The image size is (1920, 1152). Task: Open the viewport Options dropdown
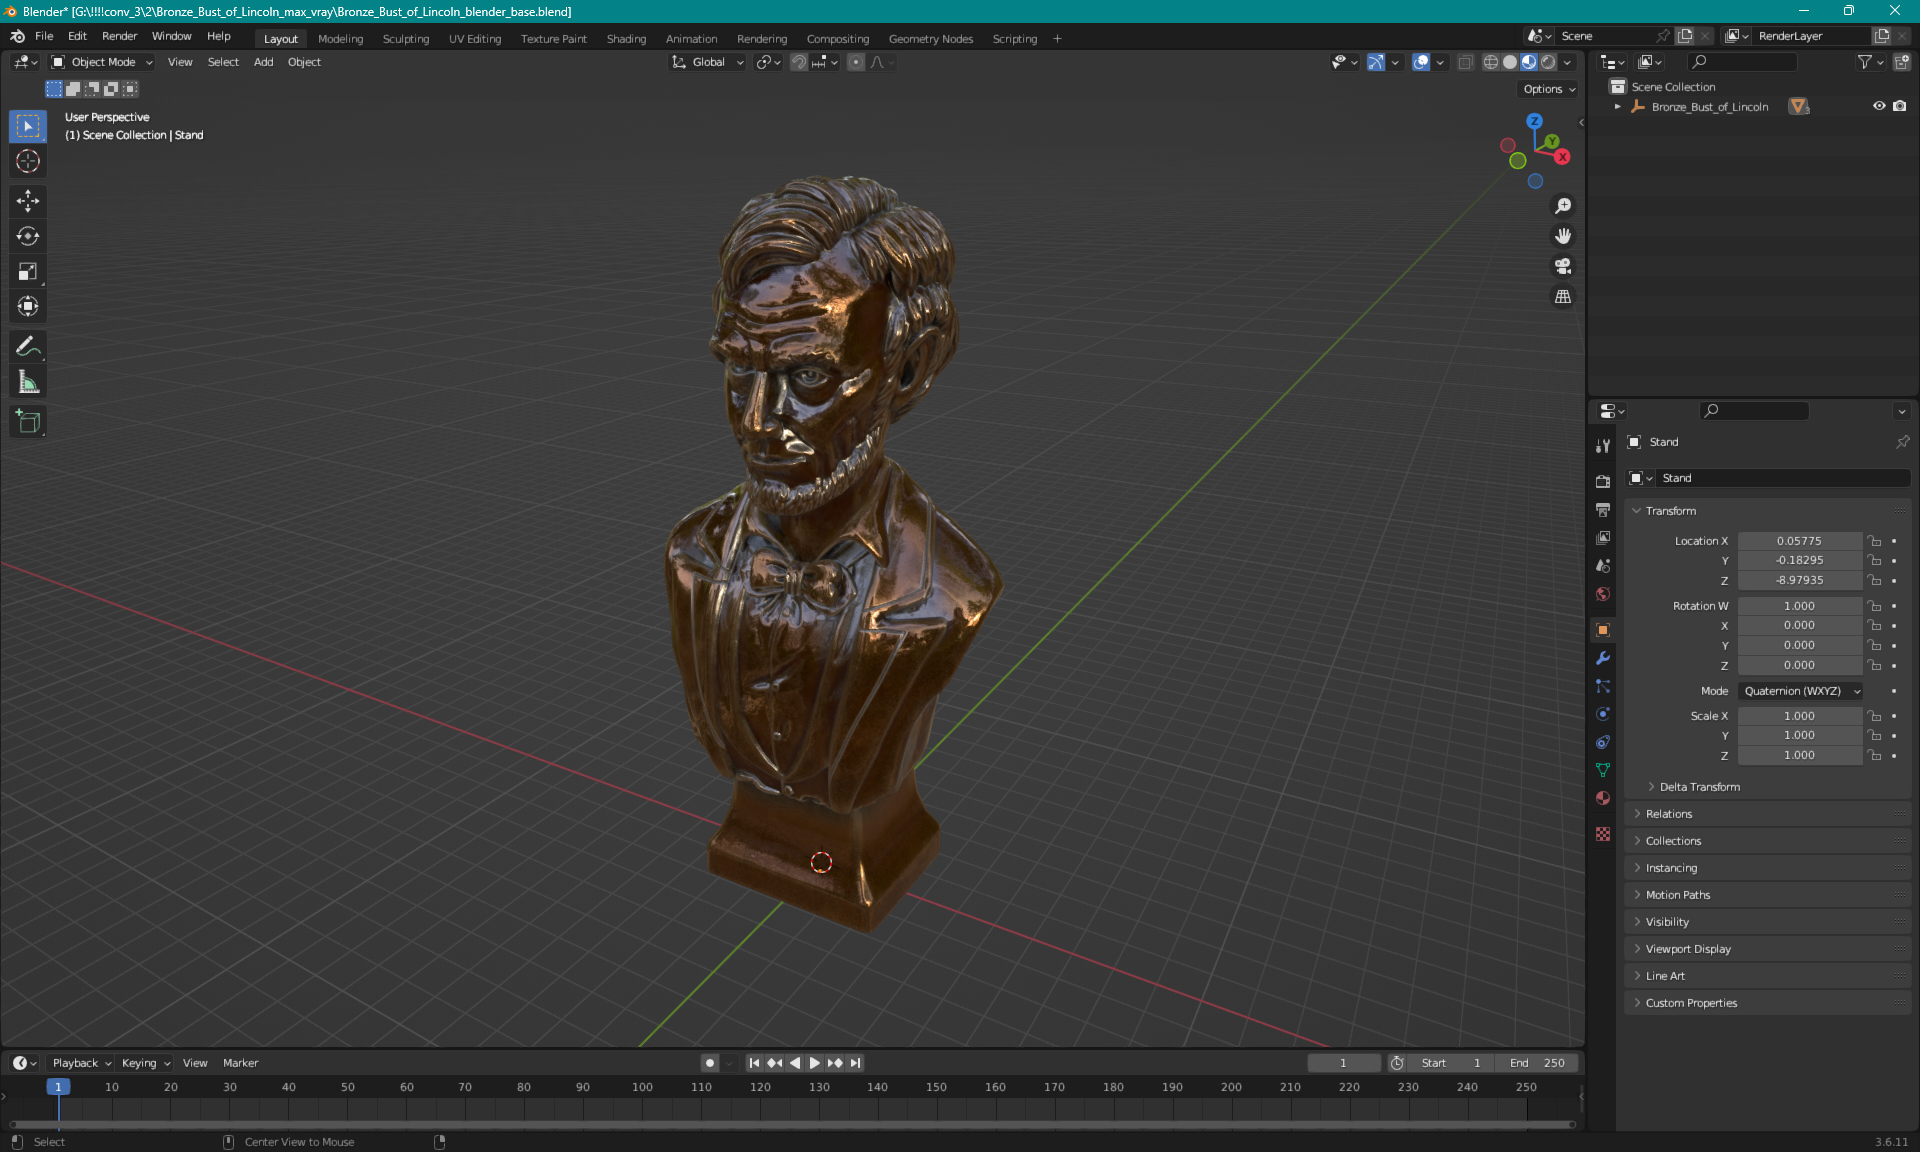(1549, 89)
